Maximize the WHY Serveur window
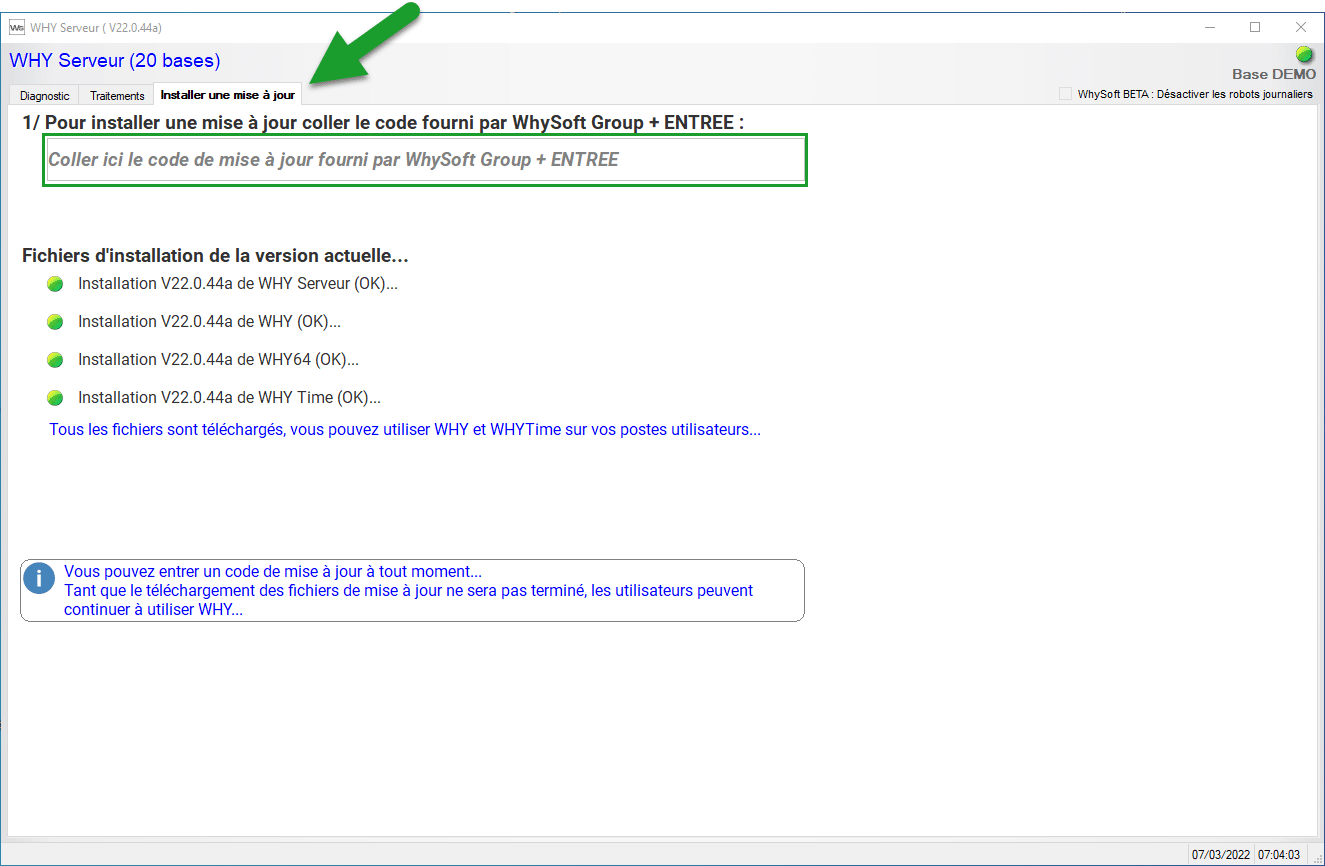Image resolution: width=1325 pixels, height=866 pixels. tap(1255, 27)
